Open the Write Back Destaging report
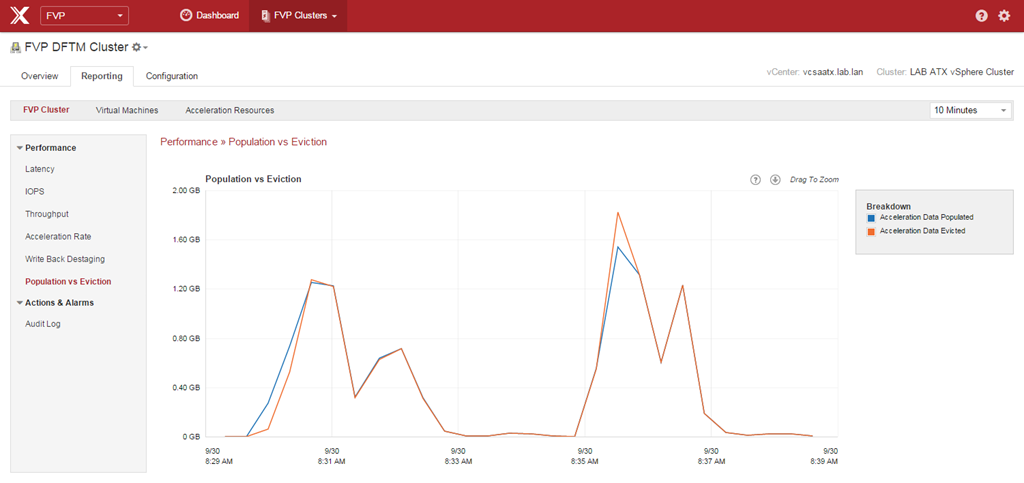The image size is (1024, 483). (65, 259)
